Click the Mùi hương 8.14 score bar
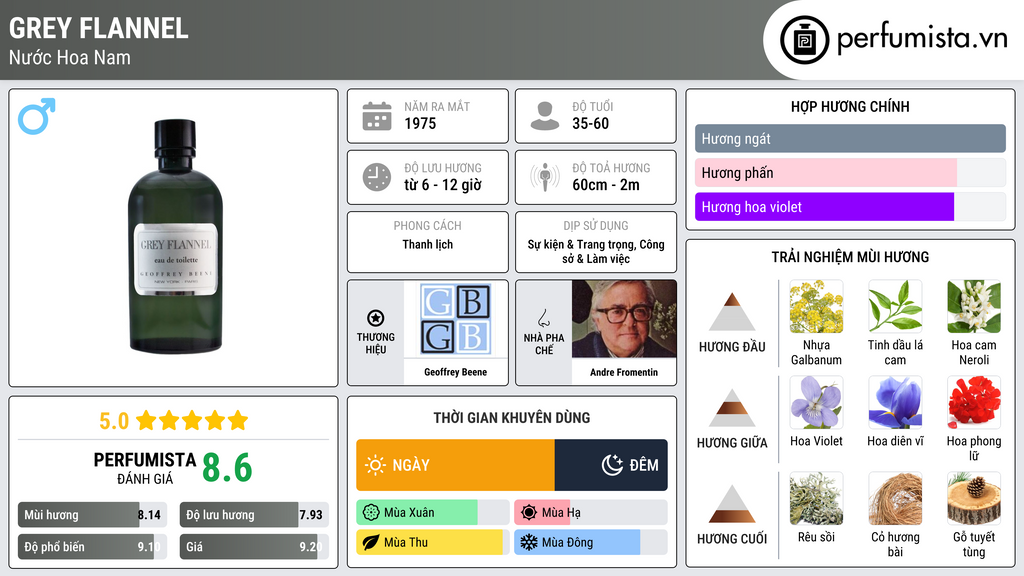Viewport: 1024px width, 576px height. pyautogui.click(x=92, y=515)
